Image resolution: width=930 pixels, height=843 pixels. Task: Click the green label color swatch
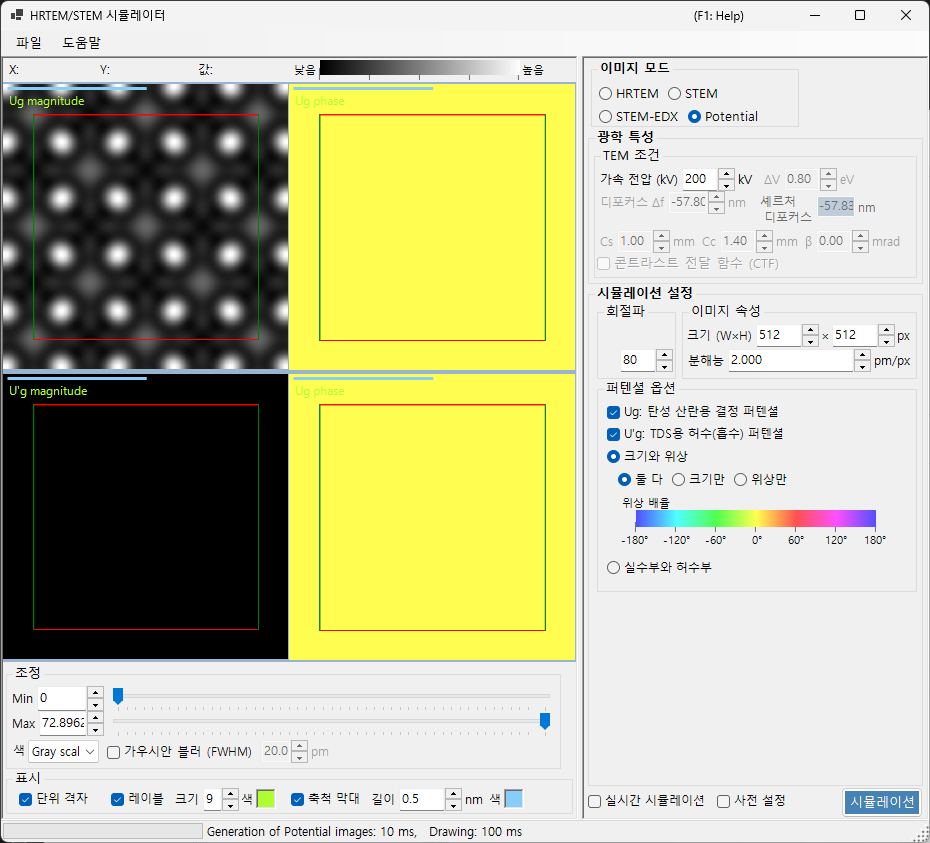pos(266,799)
